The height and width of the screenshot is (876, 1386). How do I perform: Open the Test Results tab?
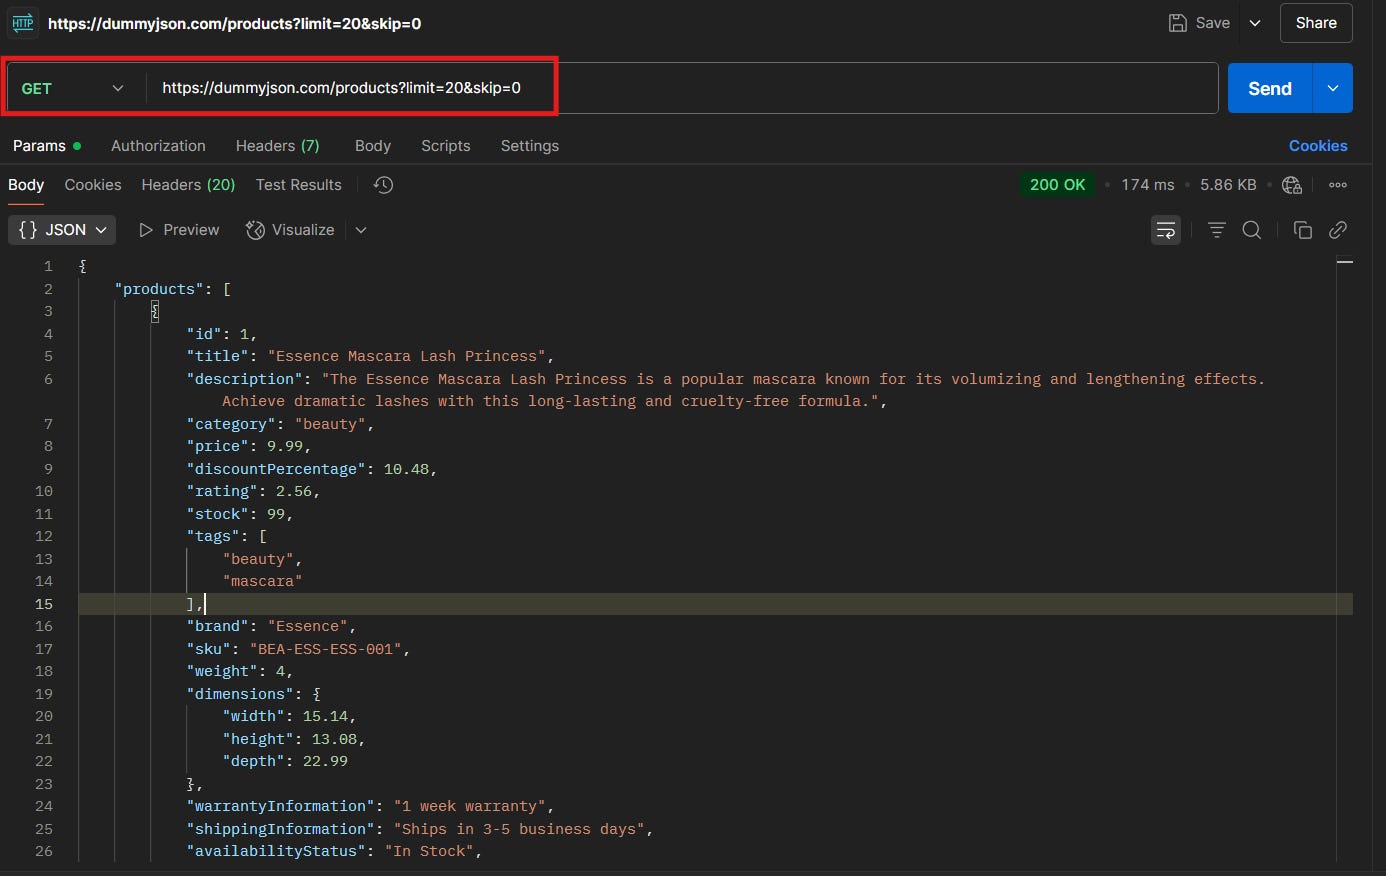(298, 185)
